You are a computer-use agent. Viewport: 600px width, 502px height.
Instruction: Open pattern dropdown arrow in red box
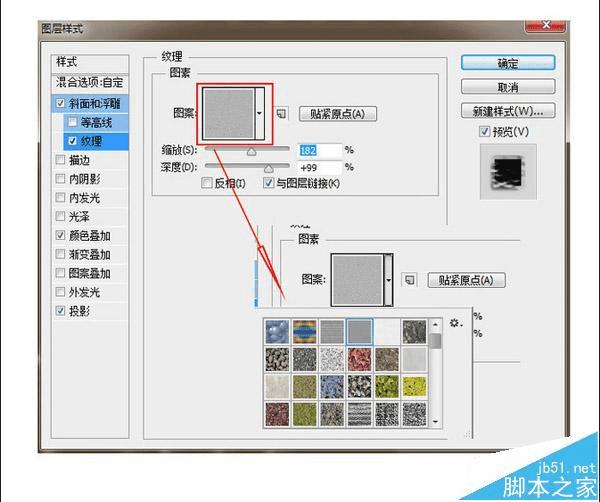(259, 113)
